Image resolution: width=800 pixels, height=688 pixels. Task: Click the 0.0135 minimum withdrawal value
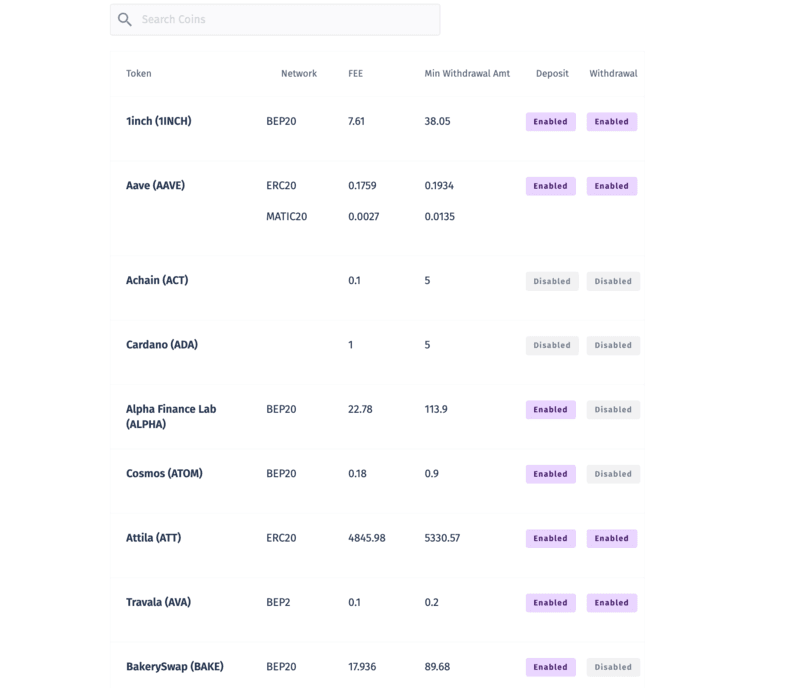point(439,216)
